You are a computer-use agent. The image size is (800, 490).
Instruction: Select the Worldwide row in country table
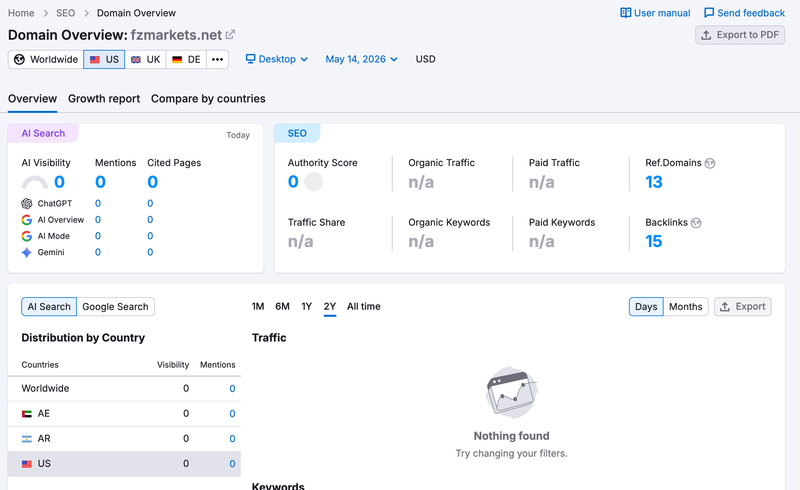(x=124, y=389)
